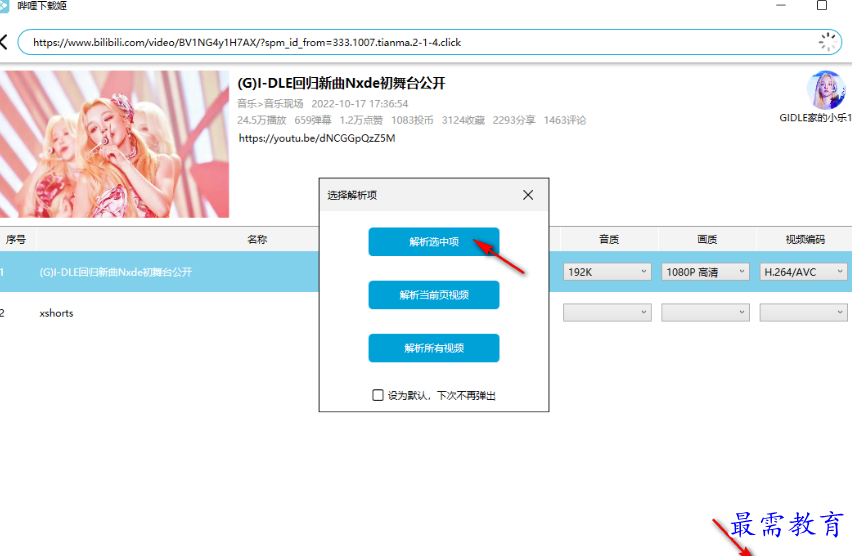Image resolution: width=852 pixels, height=556 pixels.
Task: Click the video cover thumbnail
Action: [x=114, y=144]
